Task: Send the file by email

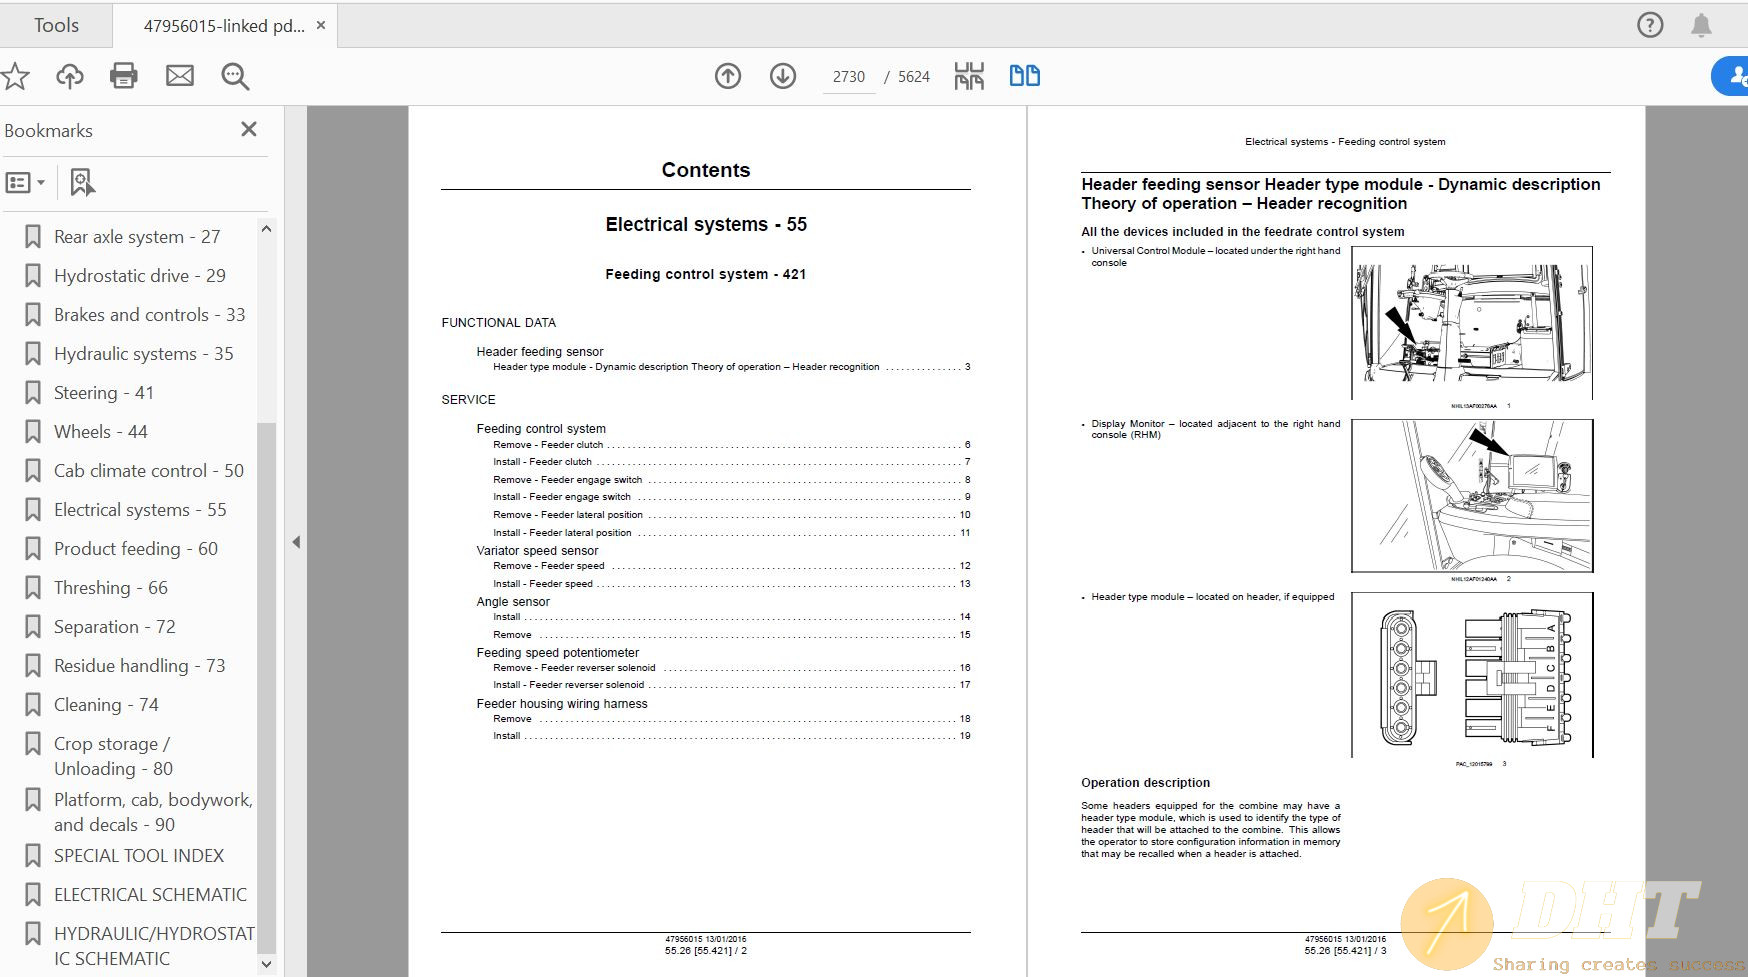Action: click(x=180, y=76)
